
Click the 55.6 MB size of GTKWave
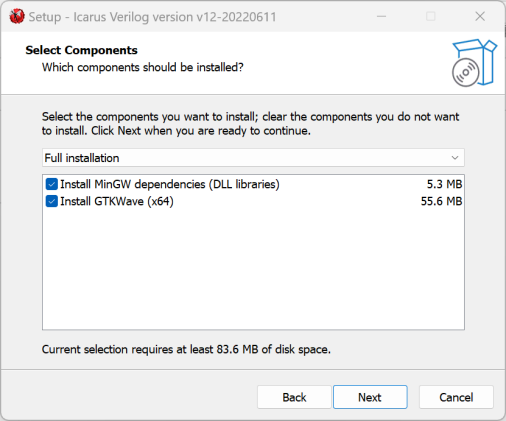441,201
